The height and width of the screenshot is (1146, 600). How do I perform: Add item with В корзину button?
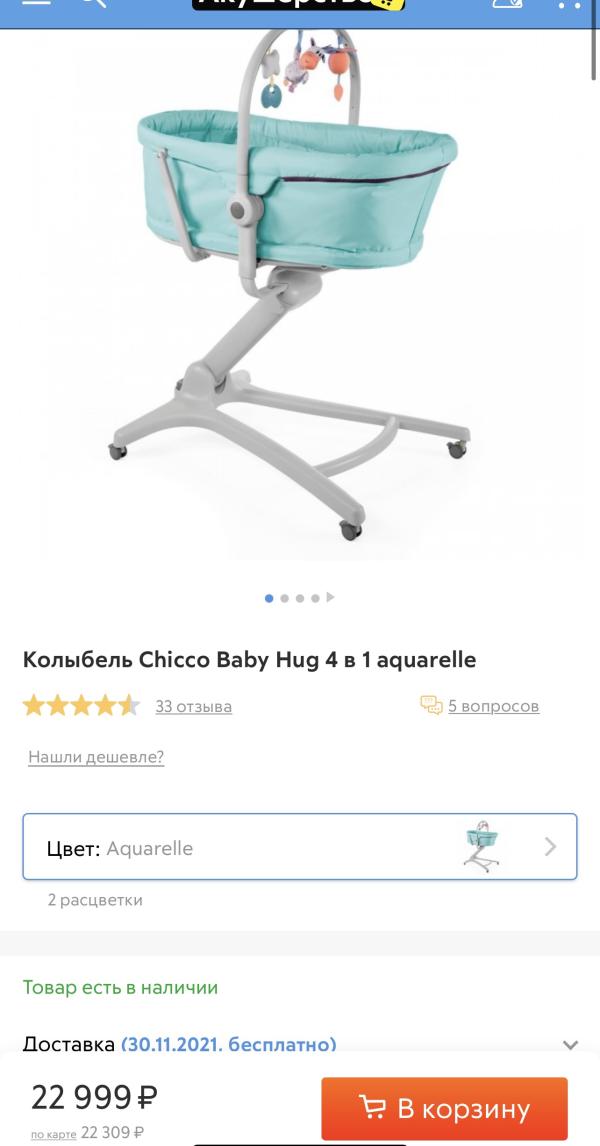tap(444, 1109)
